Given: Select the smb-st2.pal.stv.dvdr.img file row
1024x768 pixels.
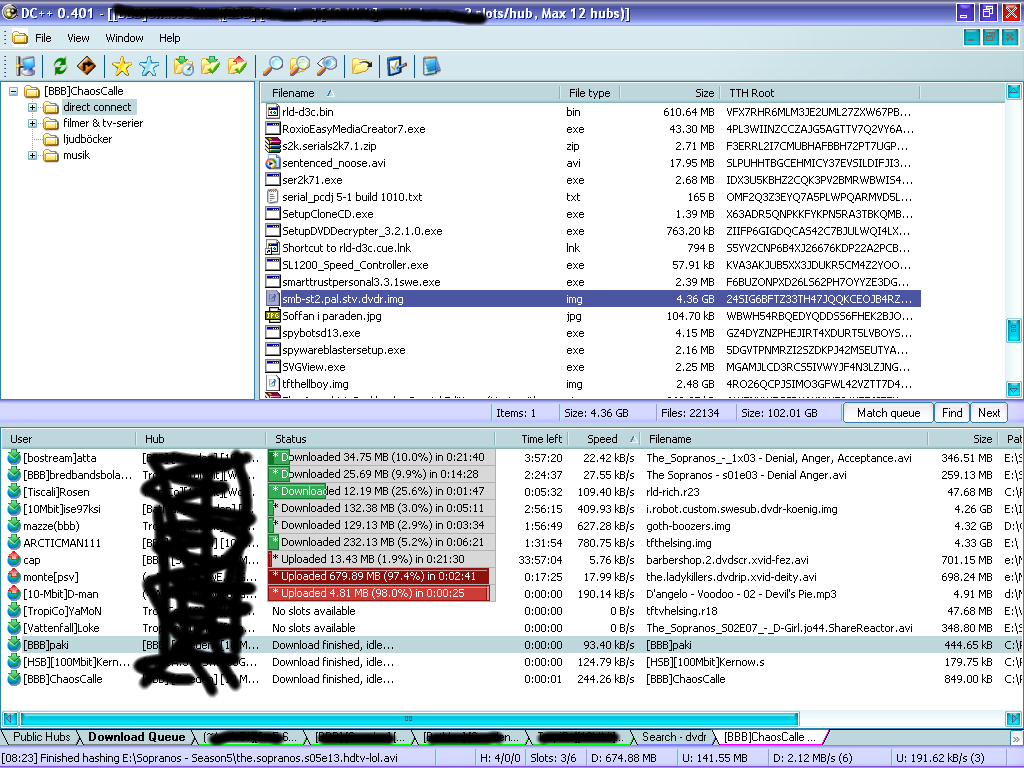Looking at the screenshot, I should tap(592, 298).
